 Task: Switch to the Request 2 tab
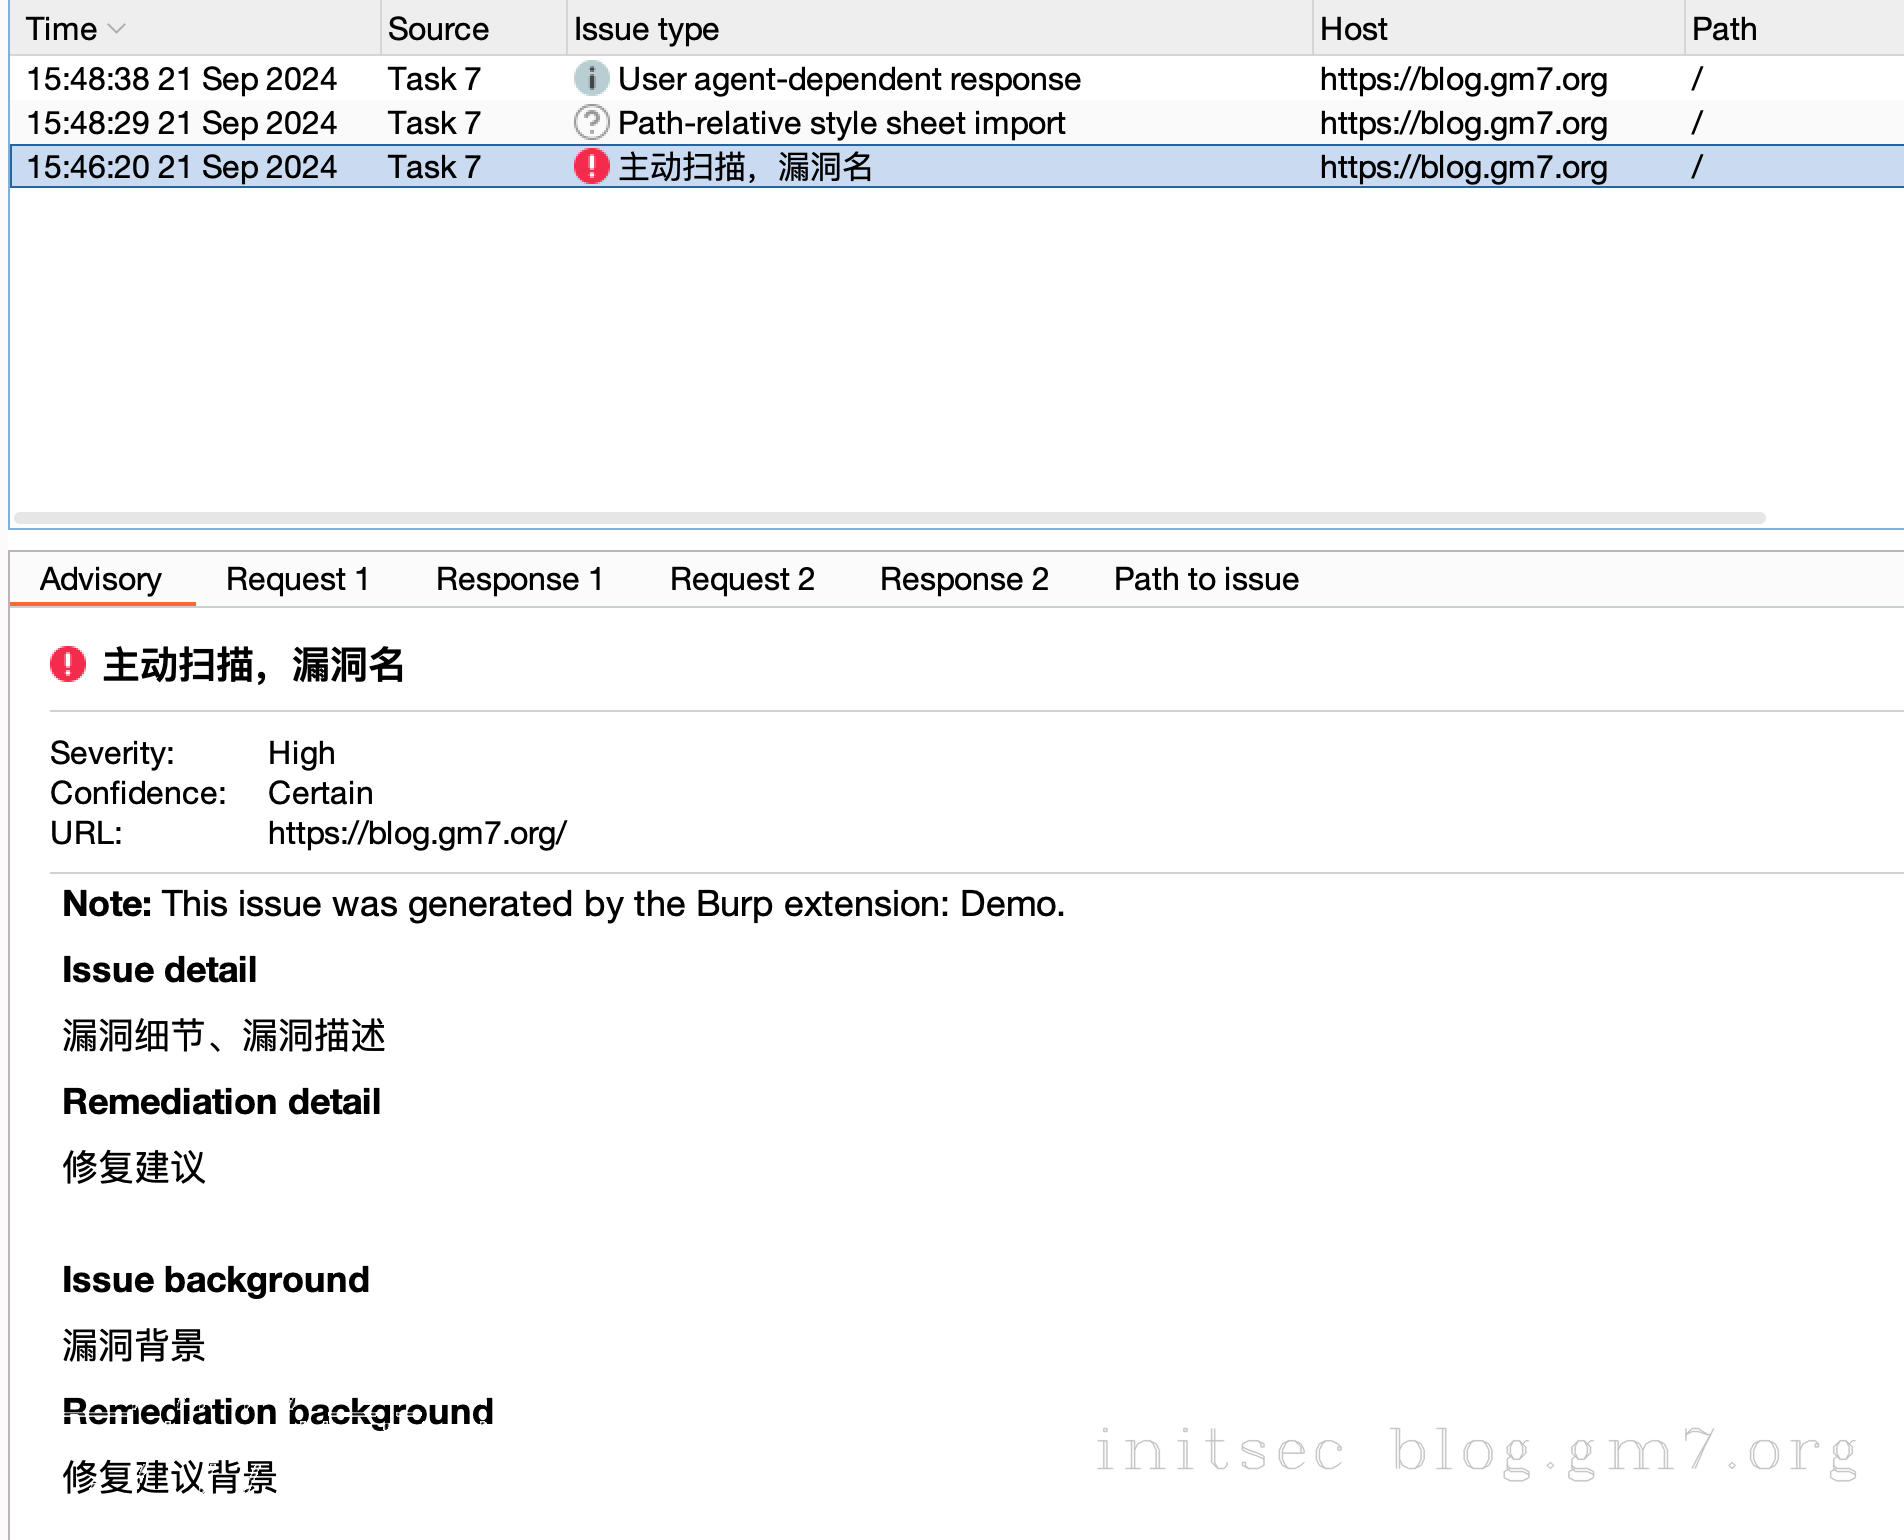(742, 579)
